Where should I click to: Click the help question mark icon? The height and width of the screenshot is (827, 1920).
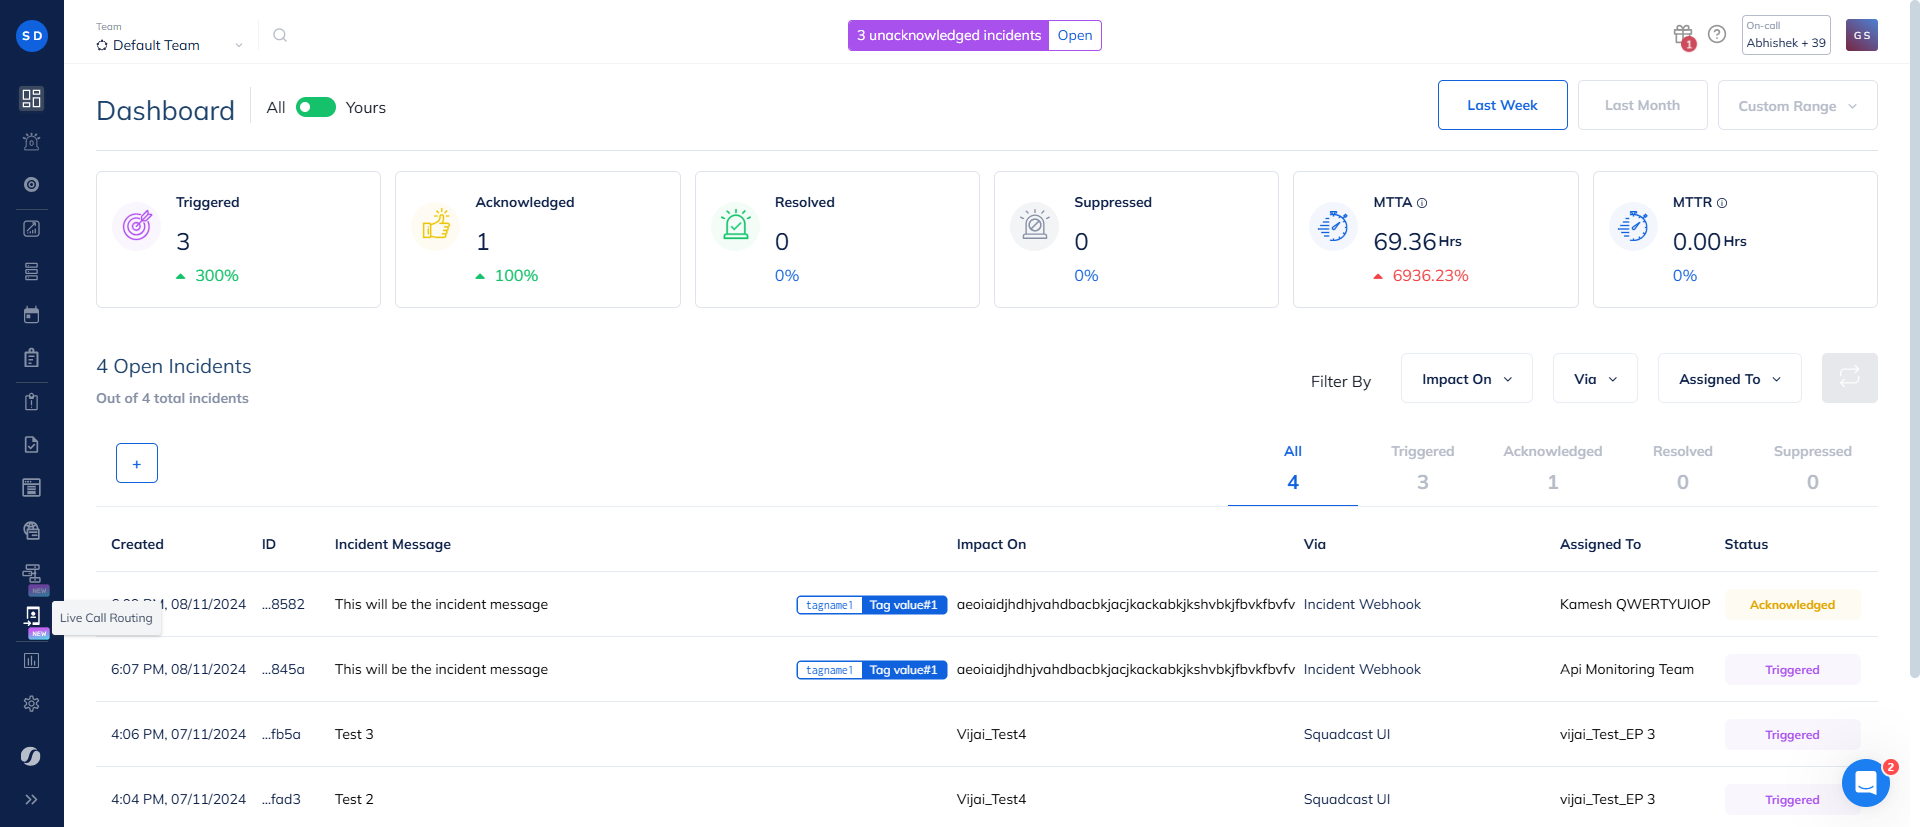[1717, 34]
